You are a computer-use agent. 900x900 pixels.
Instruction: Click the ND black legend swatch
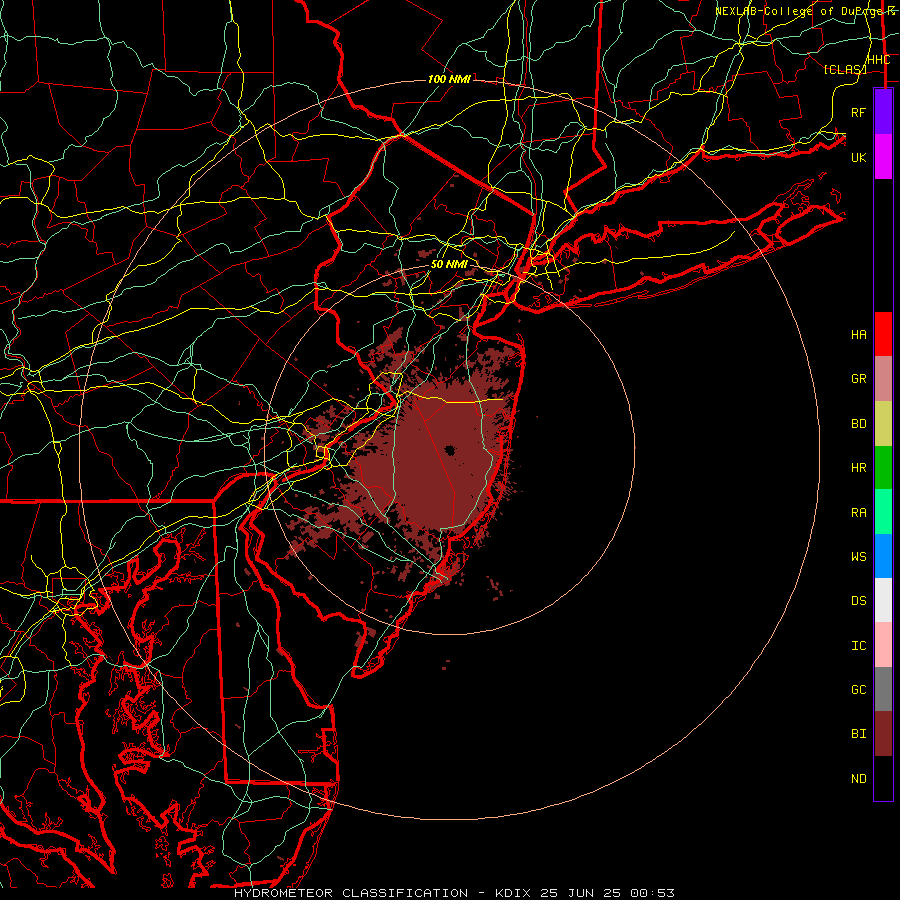pos(883,778)
